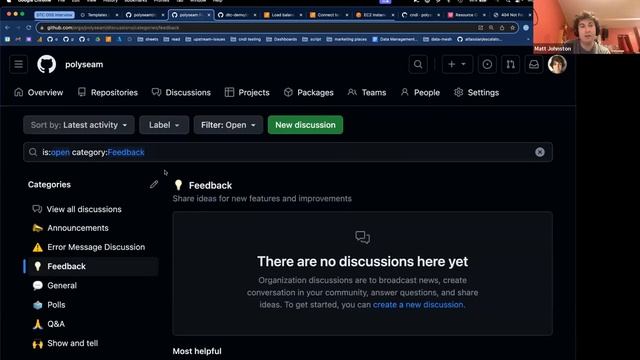Click the GitHub Octocat logo
640x360 pixels.
[x=47, y=64]
